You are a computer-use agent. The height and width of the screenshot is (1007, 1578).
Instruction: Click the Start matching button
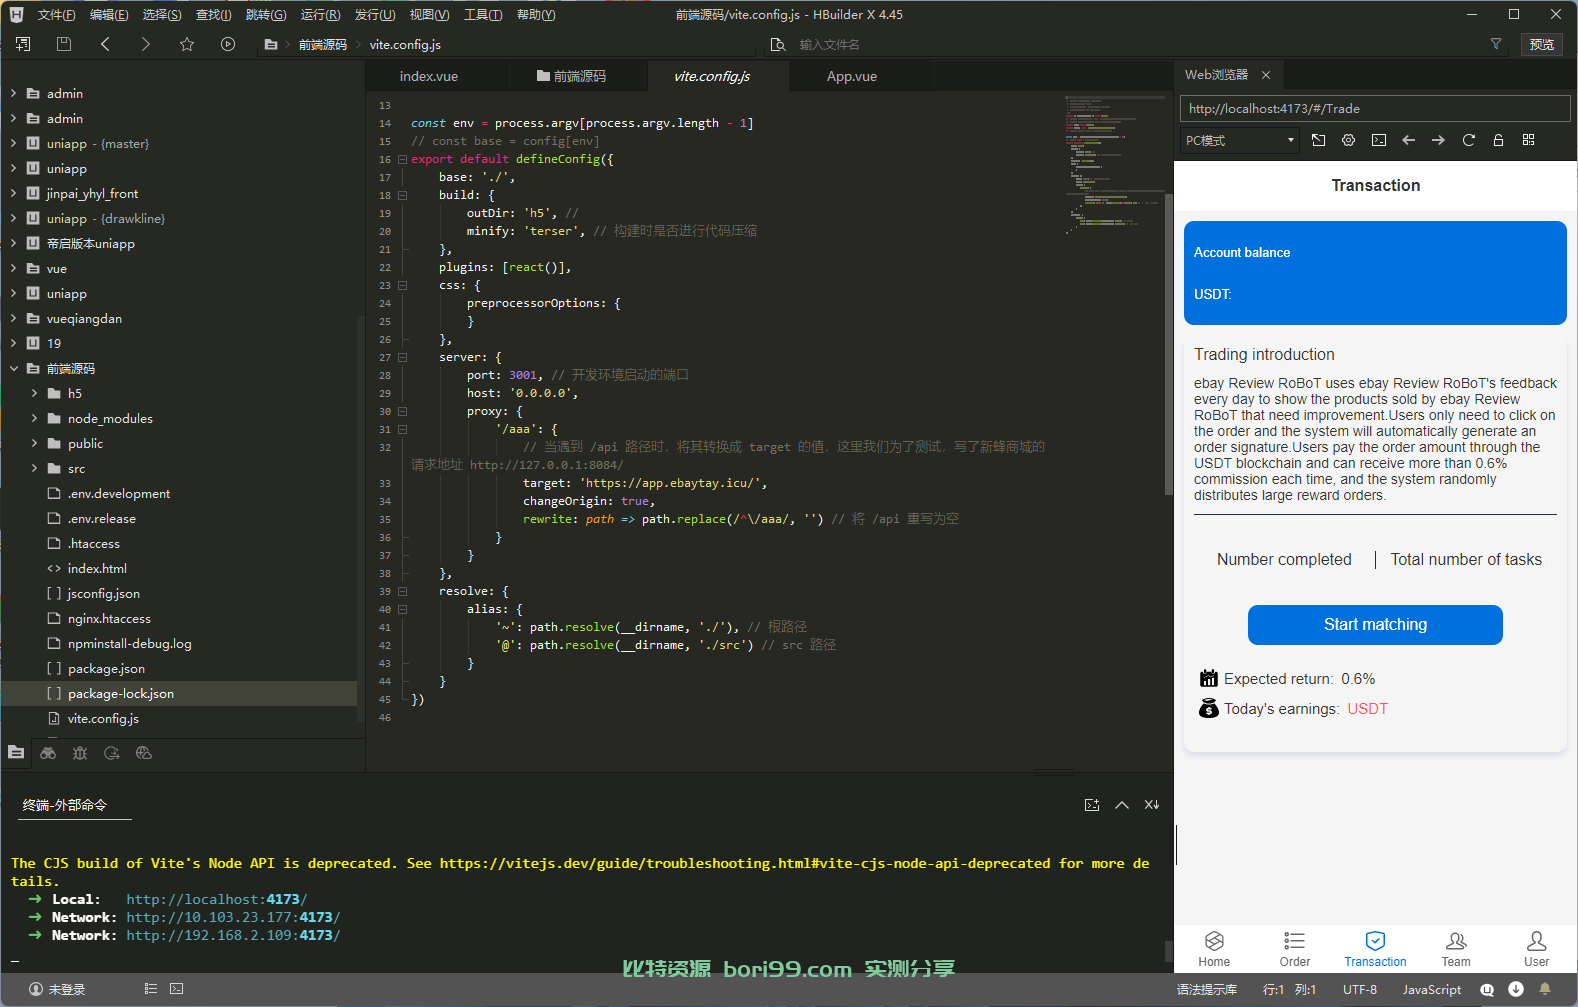(x=1375, y=625)
